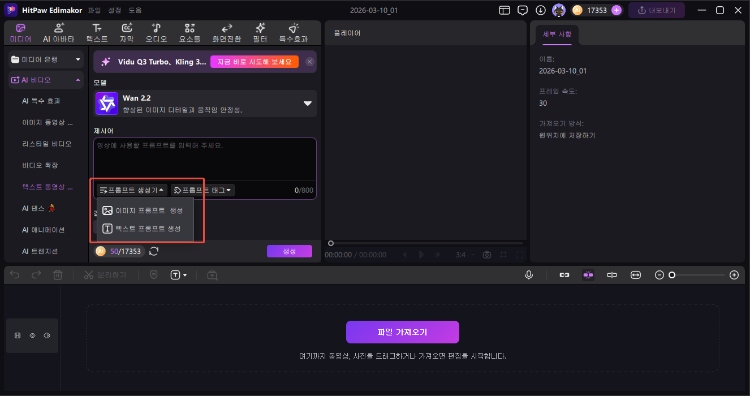Enter fullscreen with the player expand icon
This screenshot has height=396, width=750.
(x=519, y=255)
